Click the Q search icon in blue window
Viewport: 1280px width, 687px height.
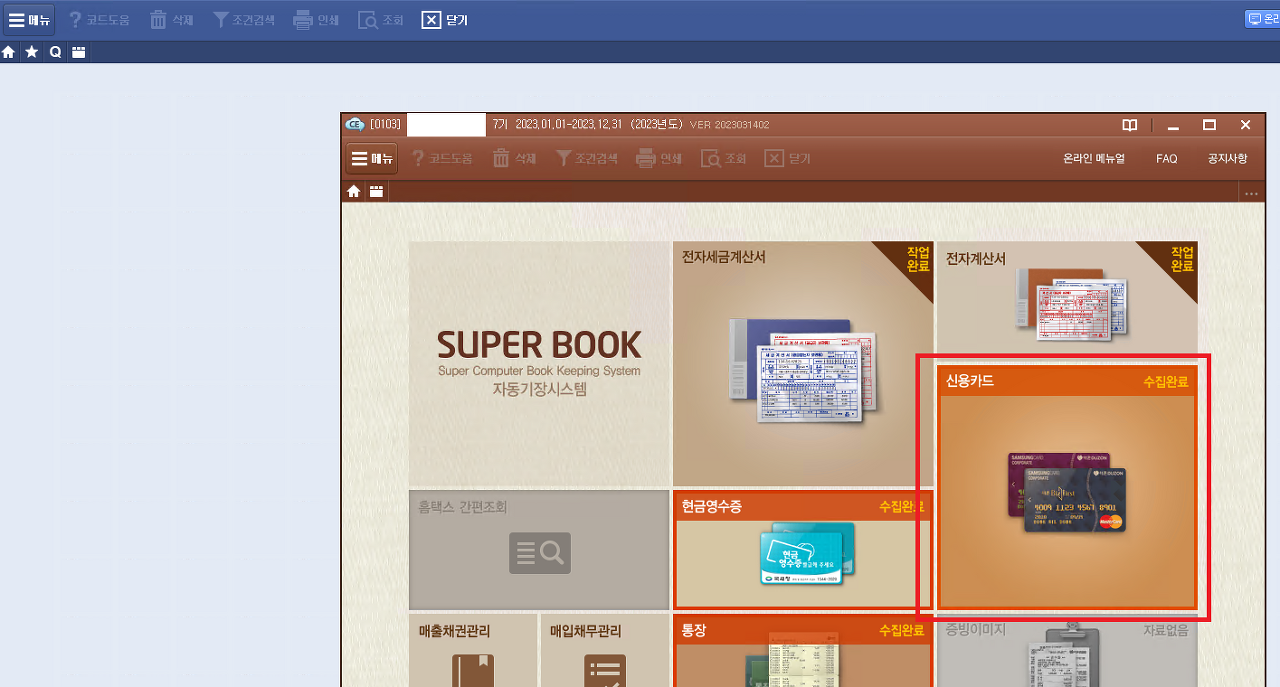[55, 52]
